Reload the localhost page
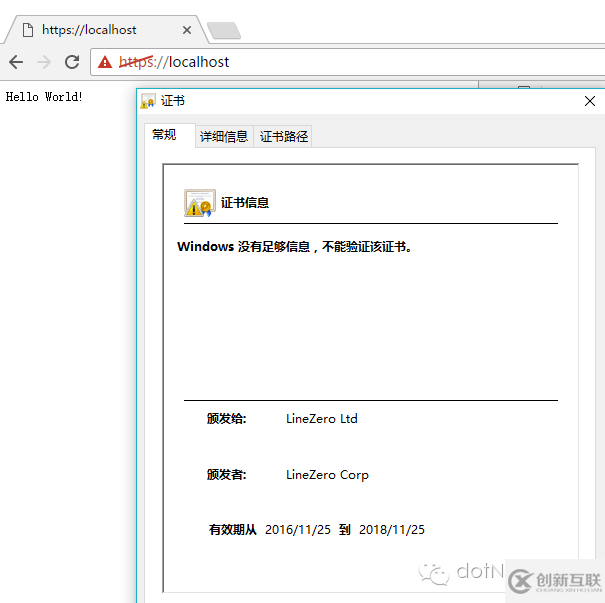Image resolution: width=605 pixels, height=603 pixels. coord(72,62)
